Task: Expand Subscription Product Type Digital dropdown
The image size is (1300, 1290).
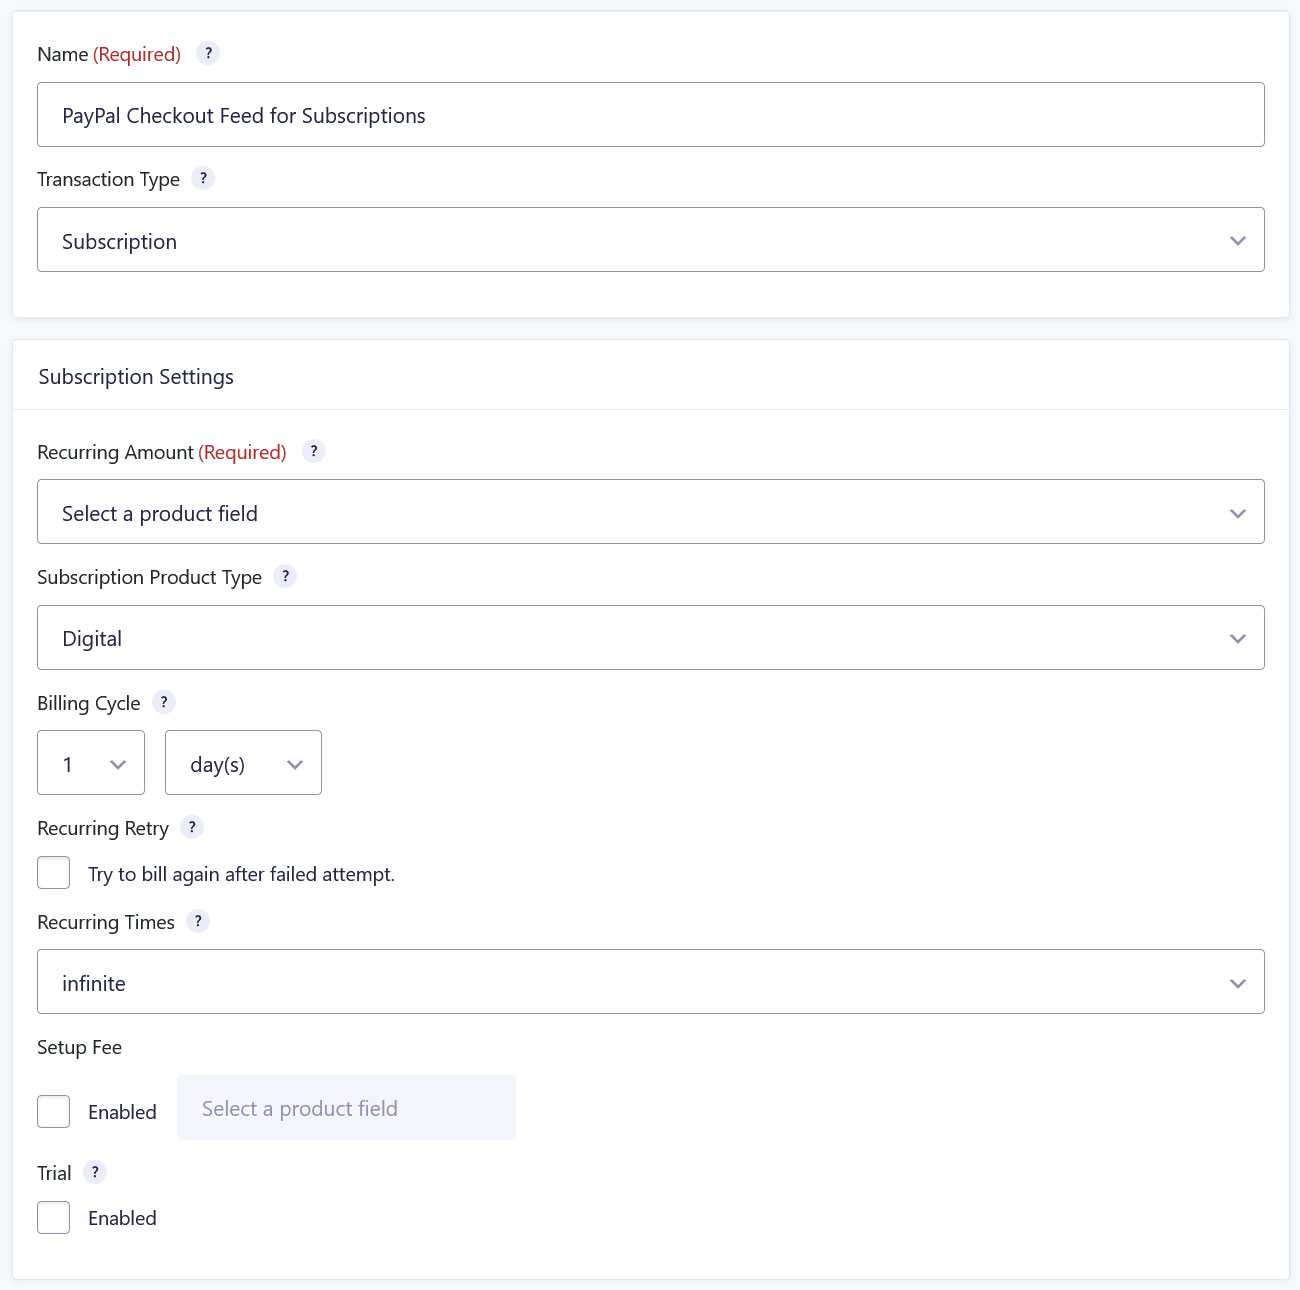Action: pyautogui.click(x=651, y=638)
